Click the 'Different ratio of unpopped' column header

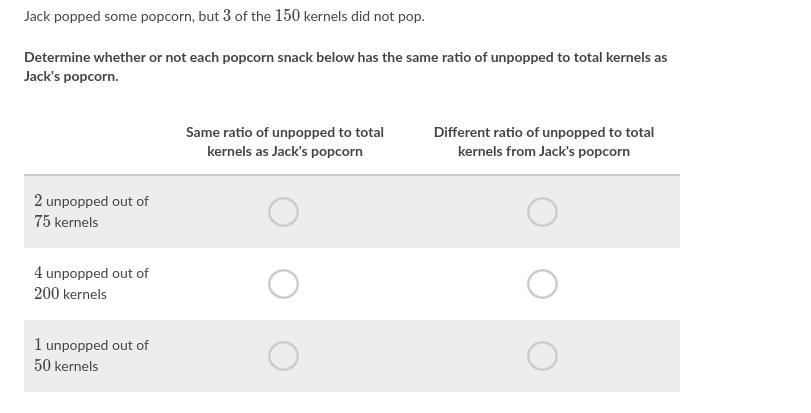pos(543,132)
